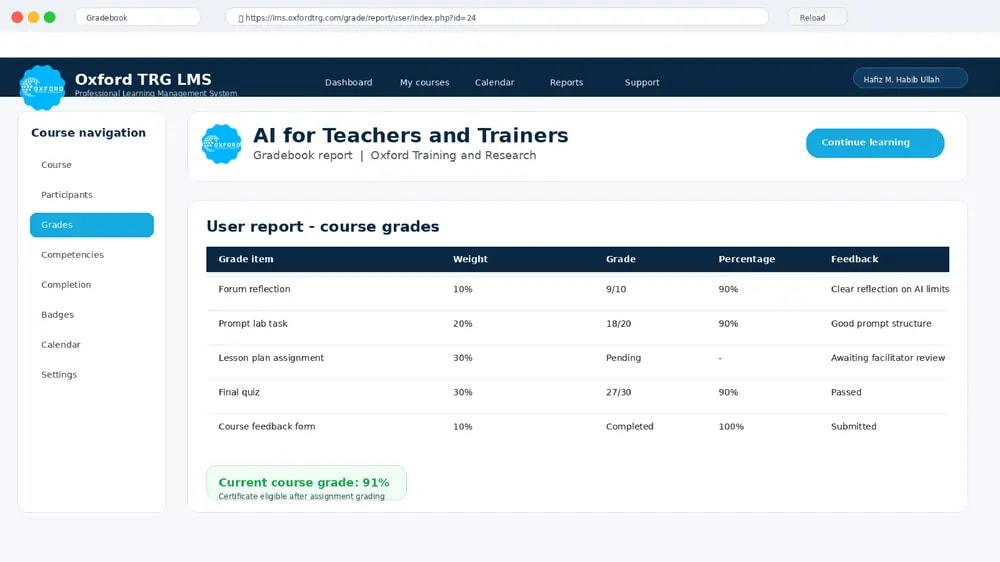Open Calendar in the course navigation sidebar
The image size is (1000, 562).
click(x=61, y=344)
